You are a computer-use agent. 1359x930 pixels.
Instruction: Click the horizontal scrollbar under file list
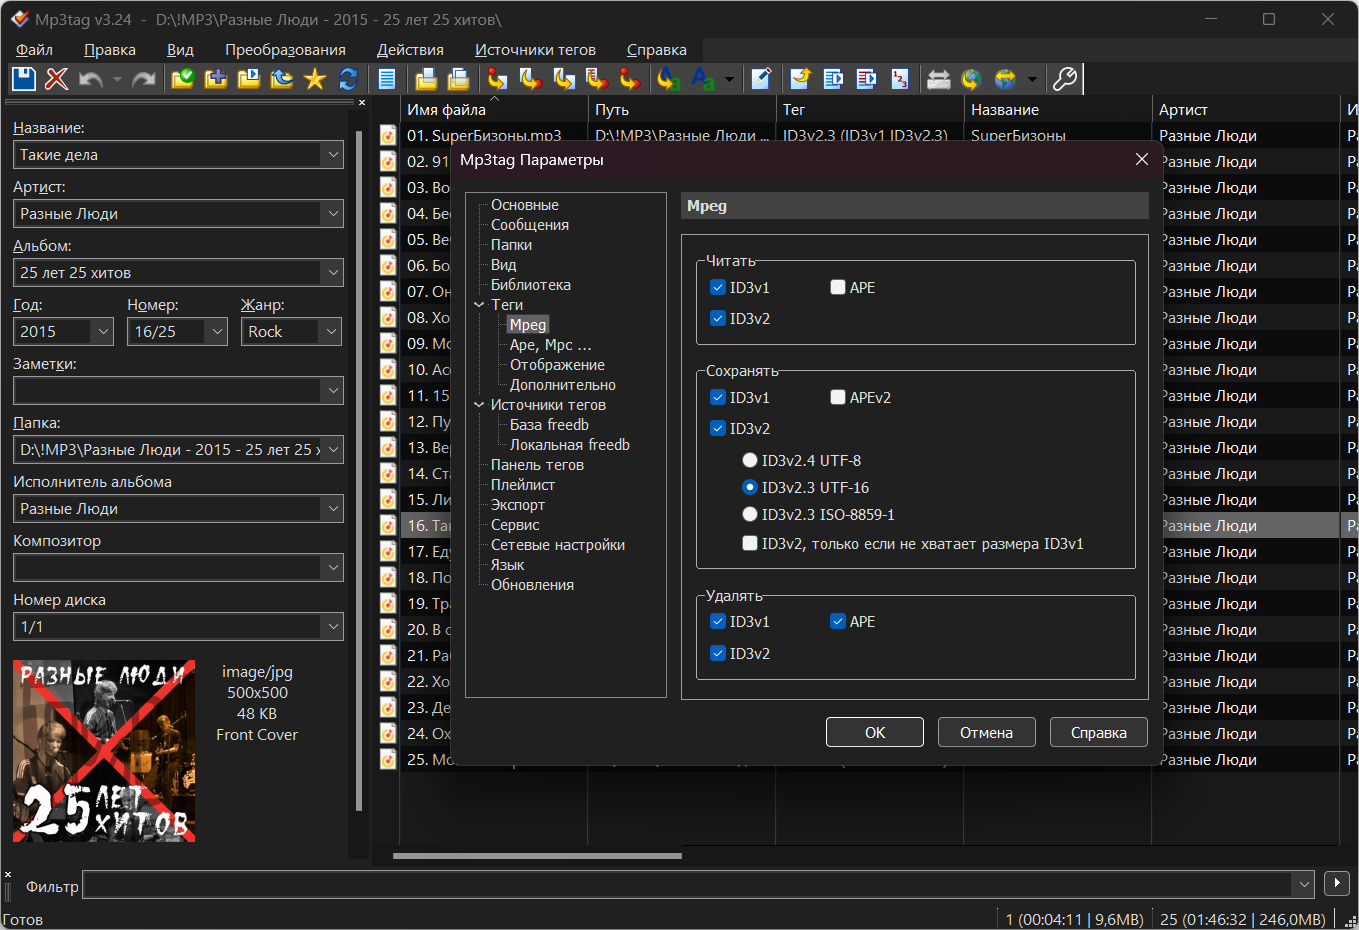click(537, 856)
